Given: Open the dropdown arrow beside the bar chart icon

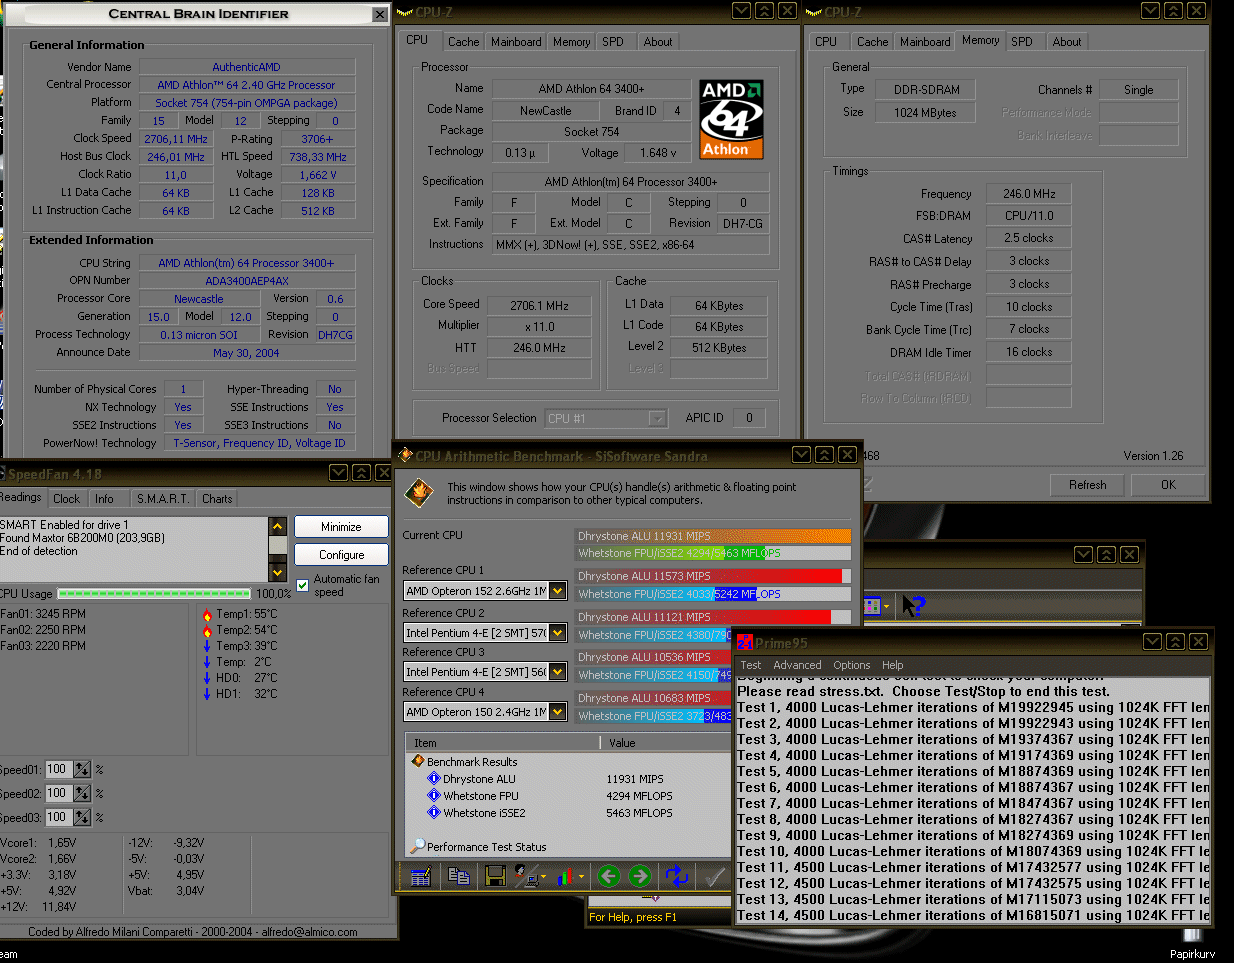Looking at the screenshot, I should (582, 877).
